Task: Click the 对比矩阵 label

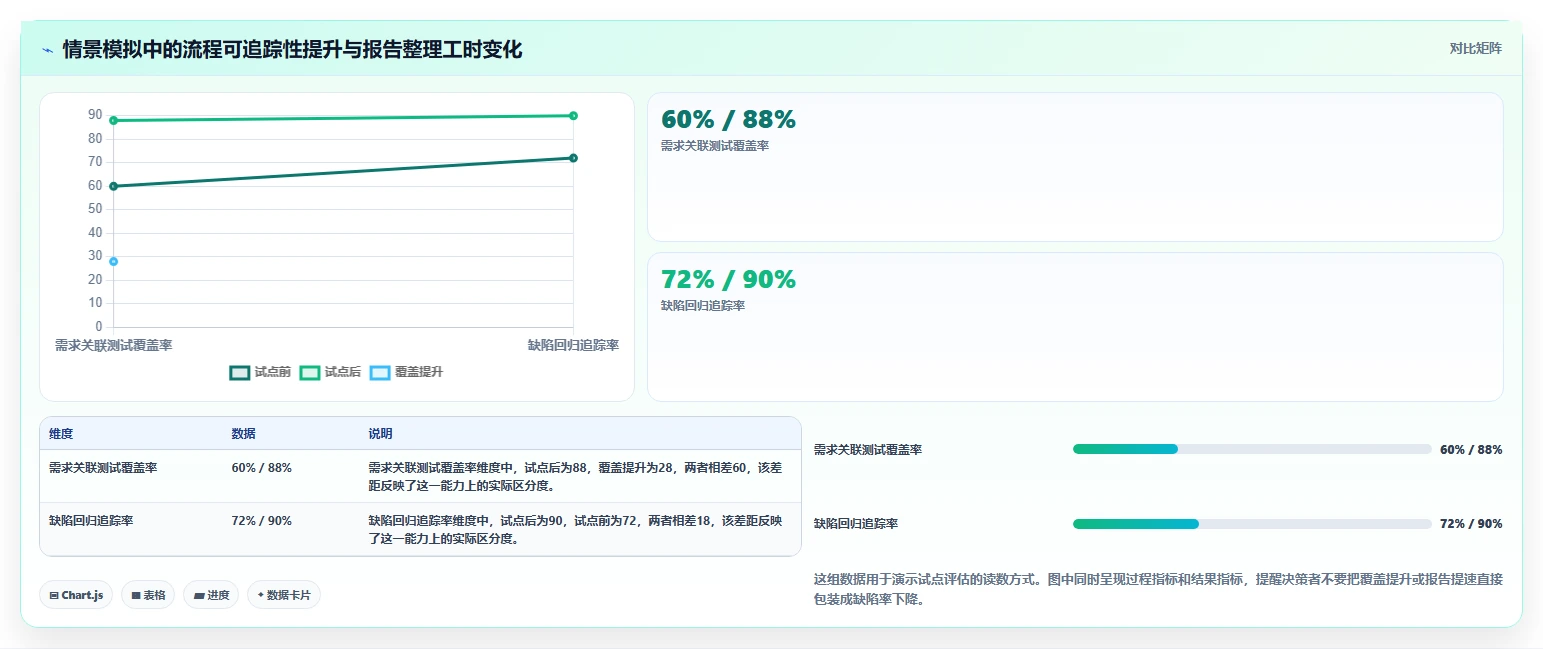Action: coord(1476,49)
